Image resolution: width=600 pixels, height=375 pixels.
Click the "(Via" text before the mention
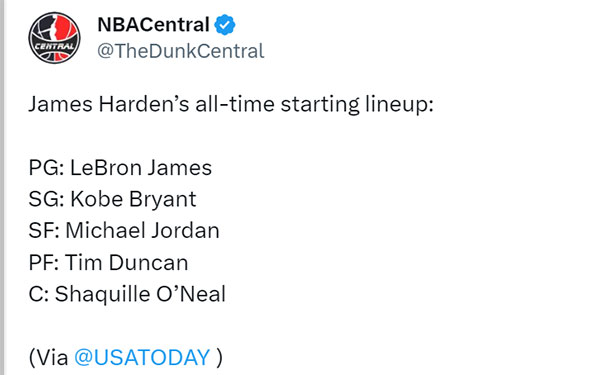49,358
